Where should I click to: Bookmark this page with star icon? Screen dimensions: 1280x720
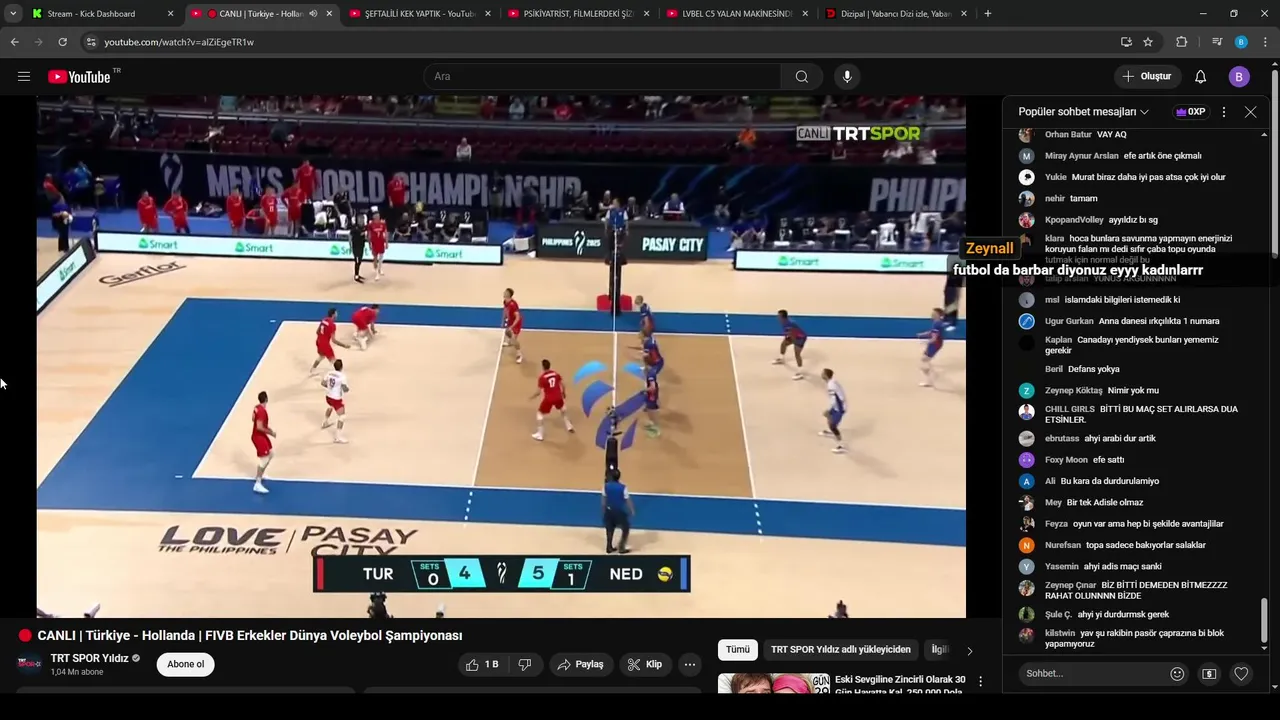pos(1148,42)
